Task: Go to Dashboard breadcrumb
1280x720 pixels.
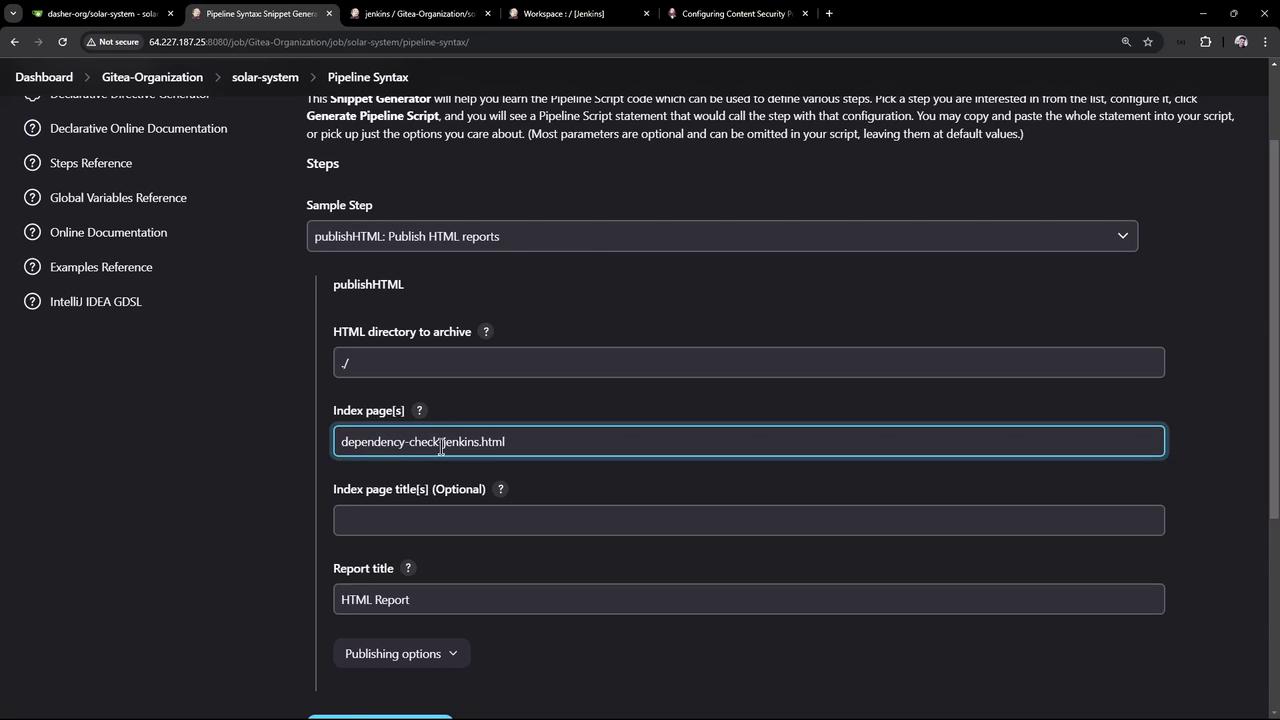Action: 44,77
